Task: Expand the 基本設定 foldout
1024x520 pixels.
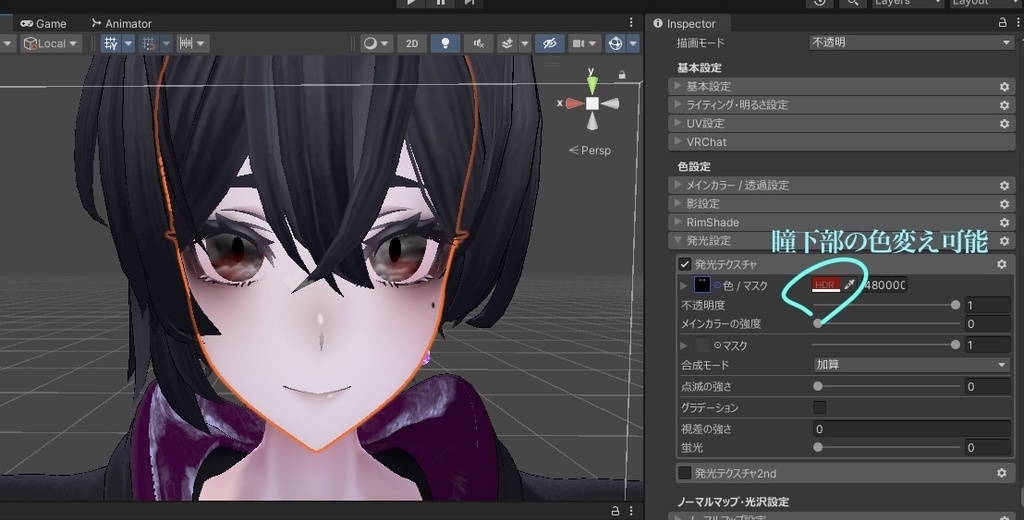Action: tap(678, 86)
